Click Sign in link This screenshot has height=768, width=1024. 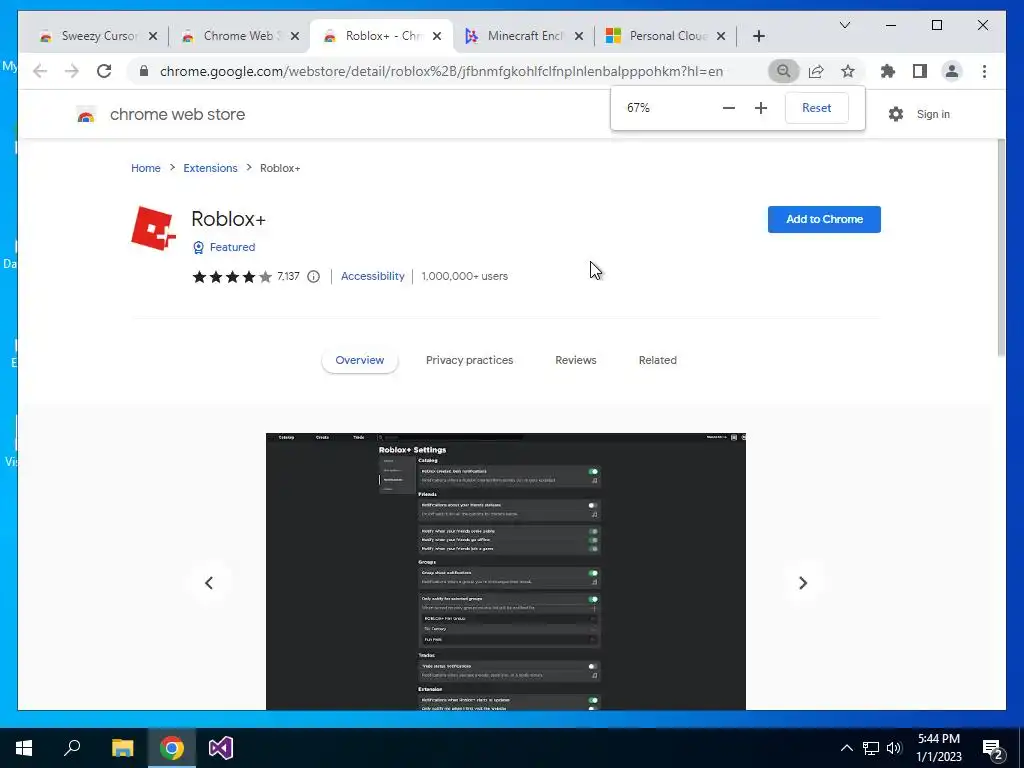click(933, 114)
